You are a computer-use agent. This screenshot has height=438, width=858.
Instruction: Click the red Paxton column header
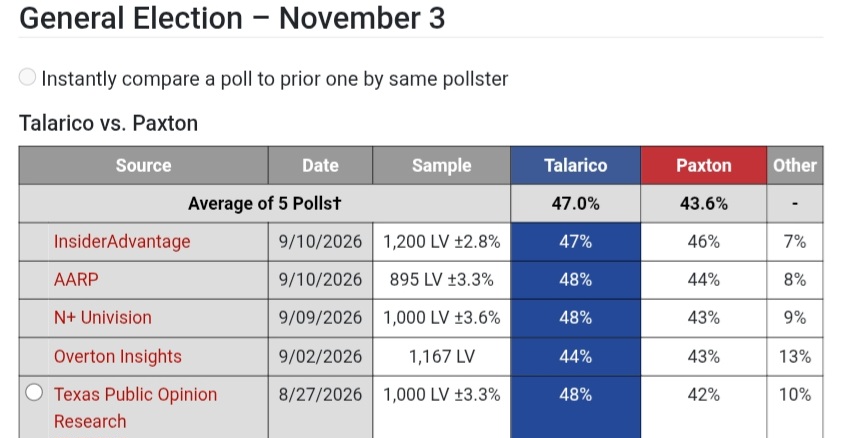704,165
